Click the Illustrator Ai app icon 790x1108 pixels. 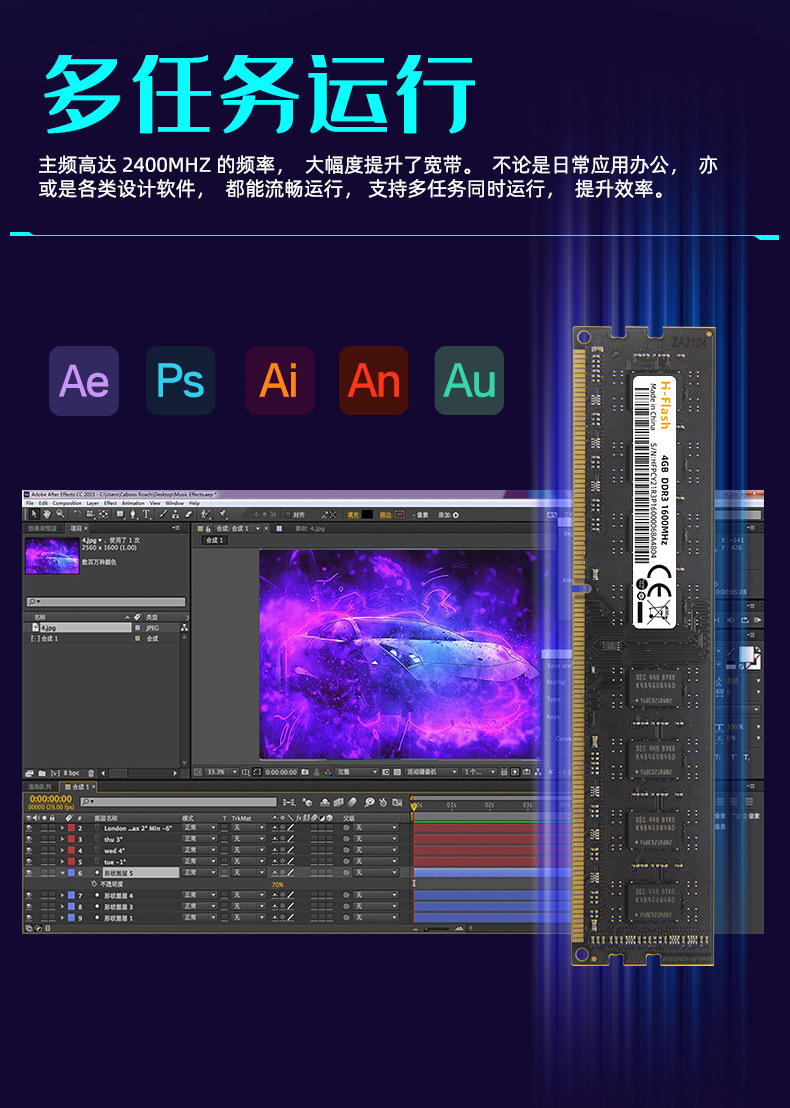tap(280, 381)
